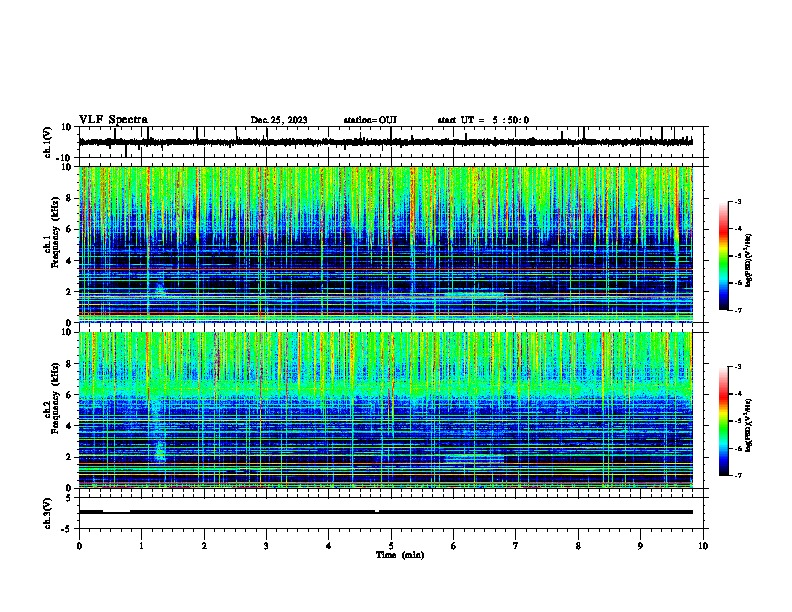Click the ch.3 black voltage trace
Viewport: 792px width, 612px height.
(386, 512)
